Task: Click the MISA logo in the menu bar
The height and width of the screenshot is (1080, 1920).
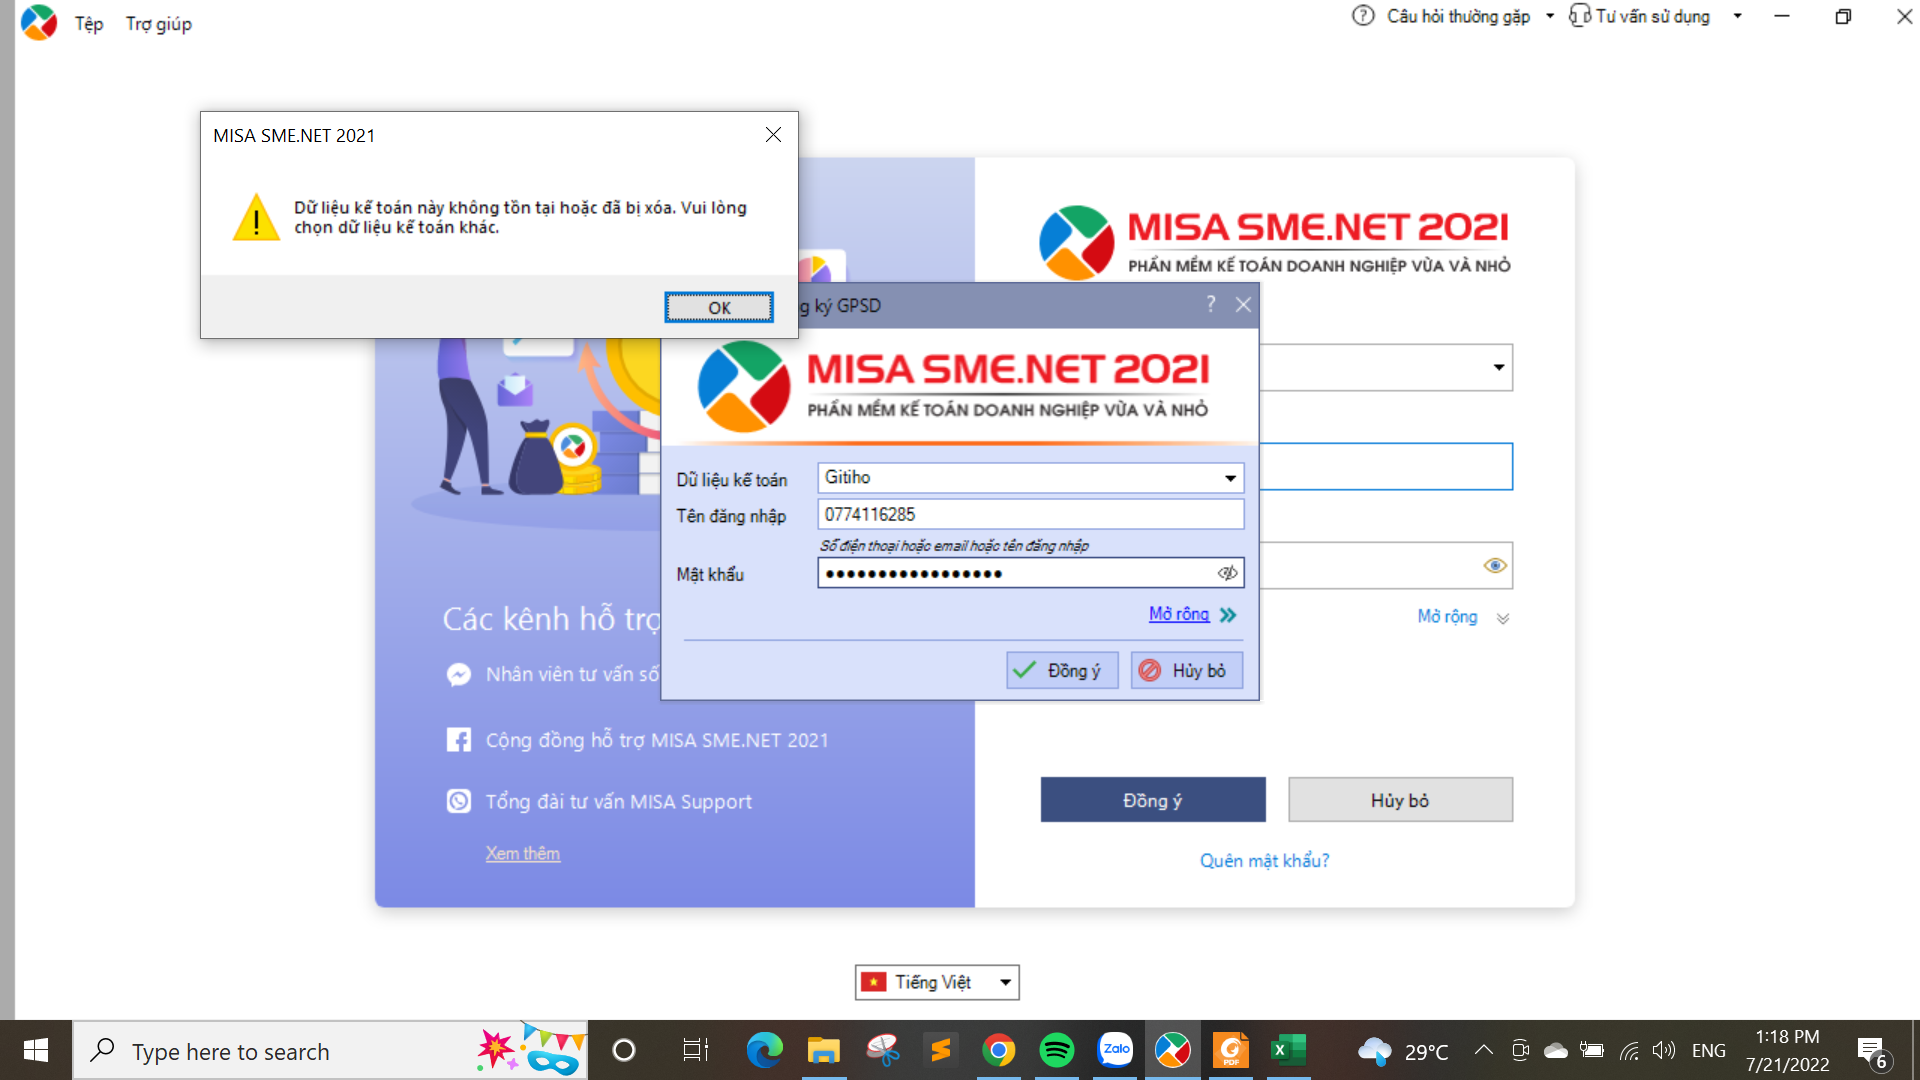Action: pos(39,22)
